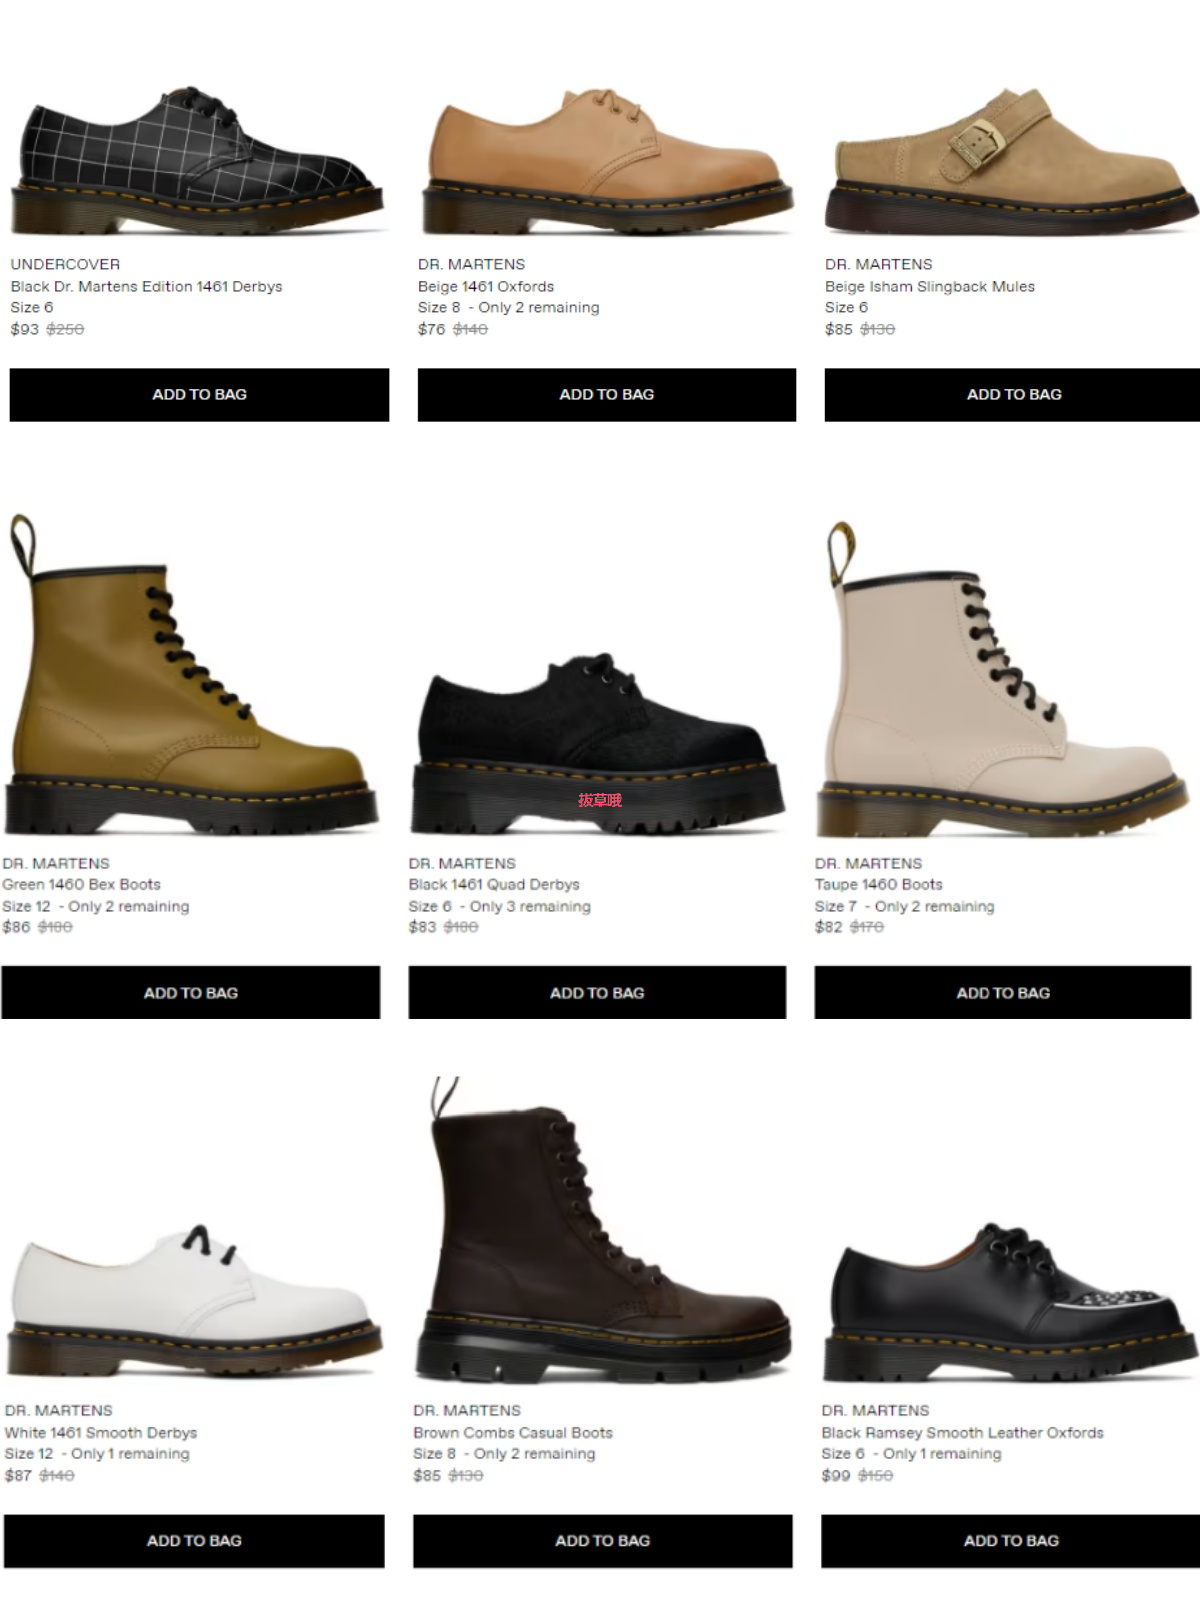Add Brown Combs Casual Boots to bag

point(603,1540)
